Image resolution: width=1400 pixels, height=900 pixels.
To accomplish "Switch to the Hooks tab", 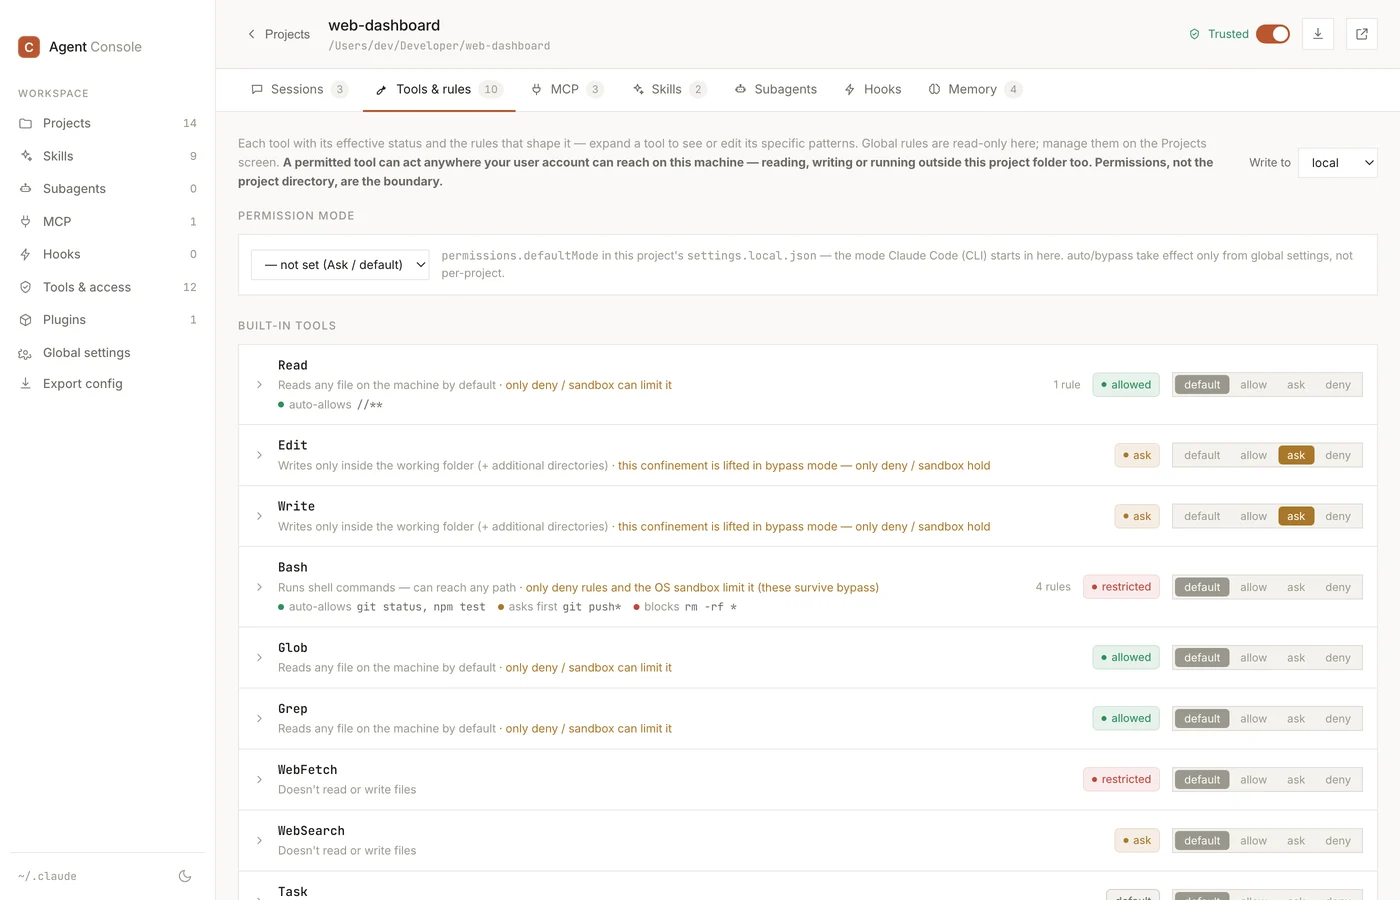I will (873, 89).
